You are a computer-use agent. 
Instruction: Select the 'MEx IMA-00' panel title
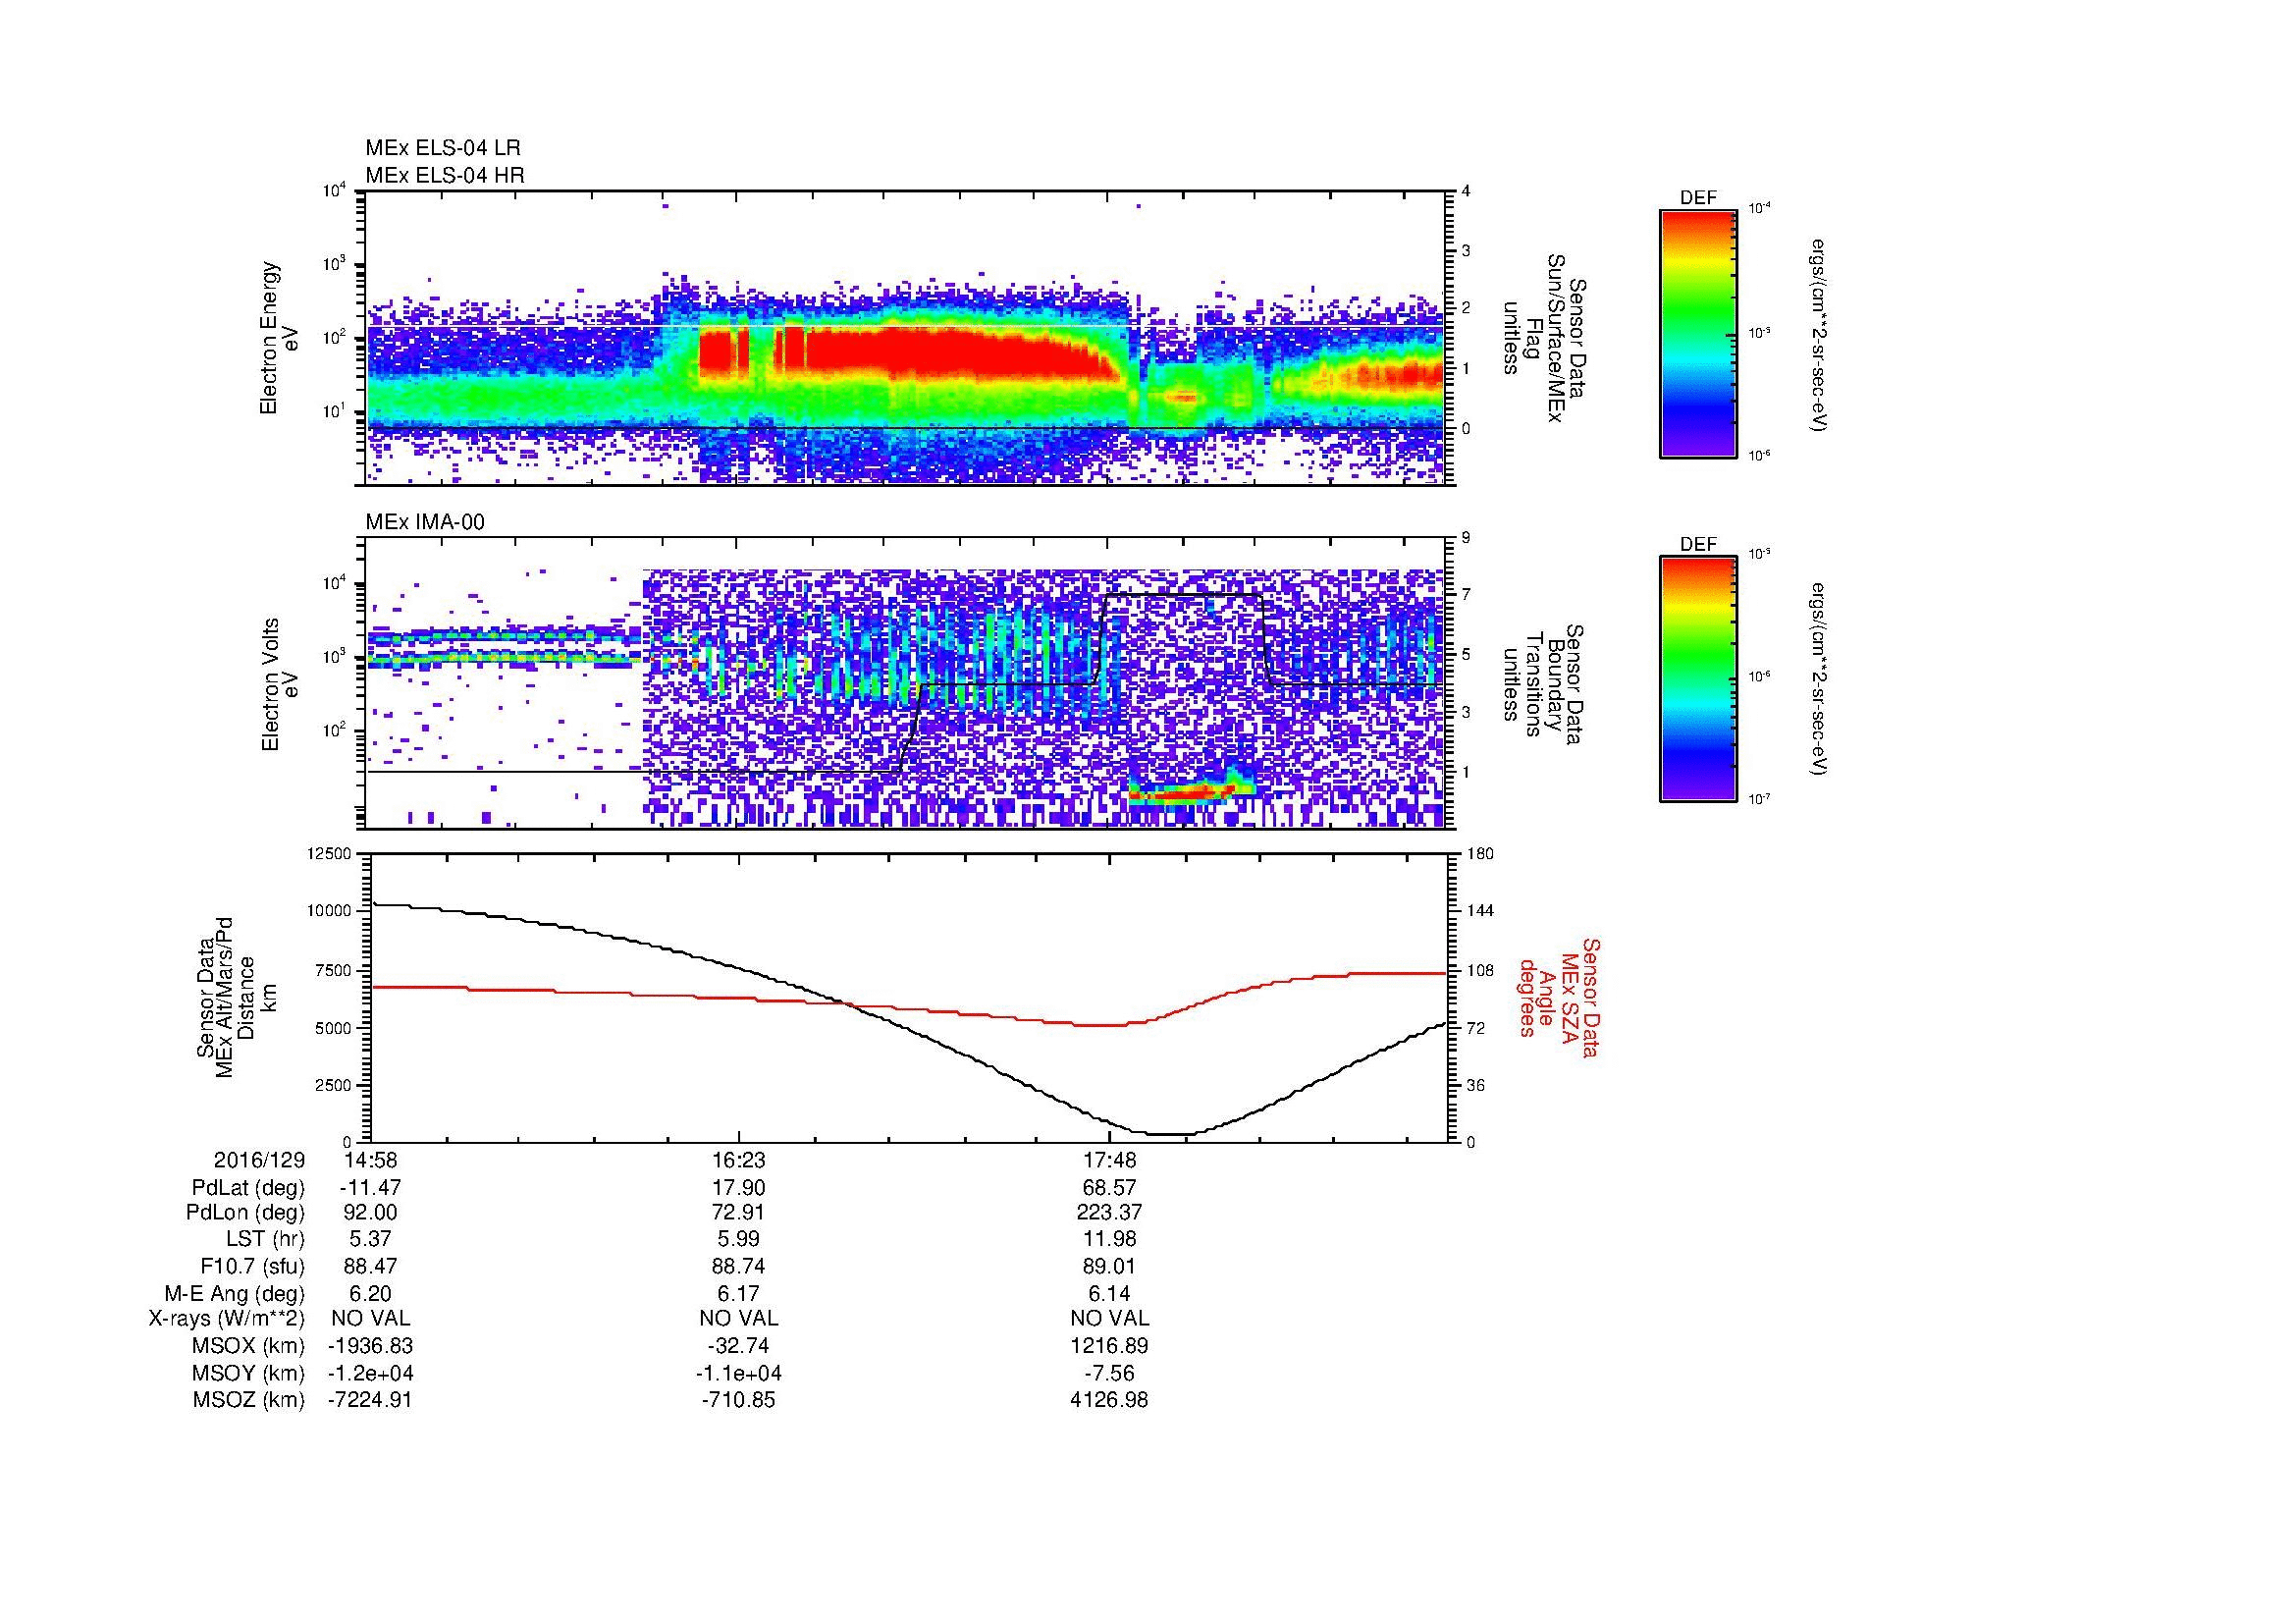(x=425, y=521)
